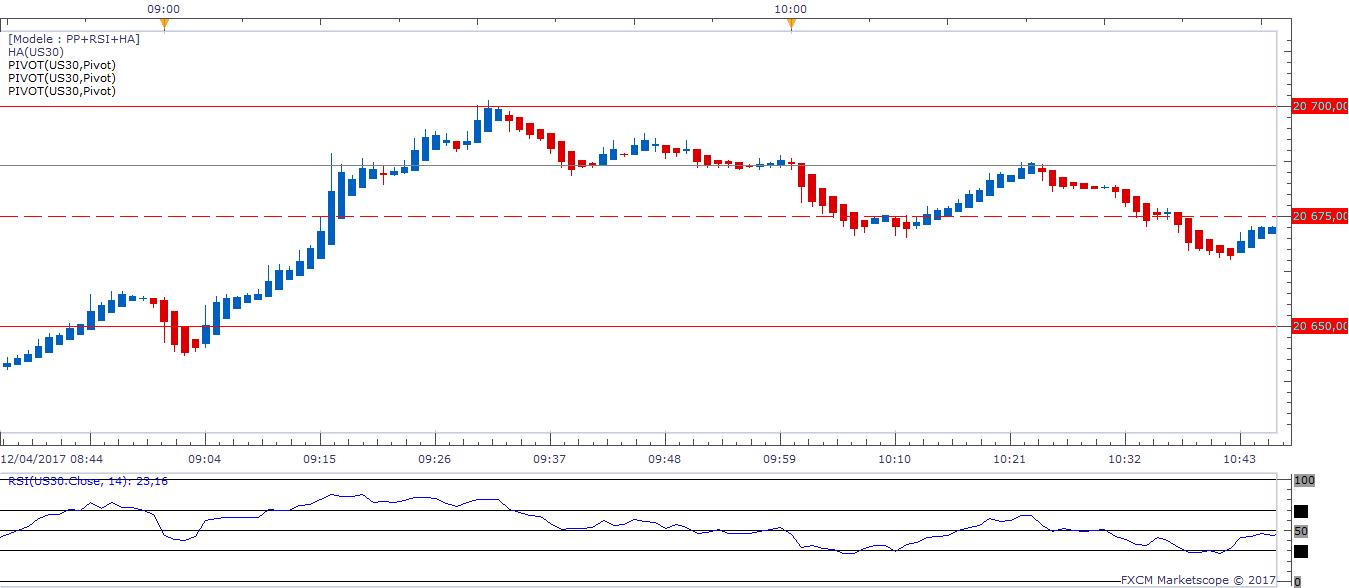Image resolution: width=1349 pixels, height=588 pixels.
Task: Select the solid red pivot line at 20 700
Action: (640, 106)
